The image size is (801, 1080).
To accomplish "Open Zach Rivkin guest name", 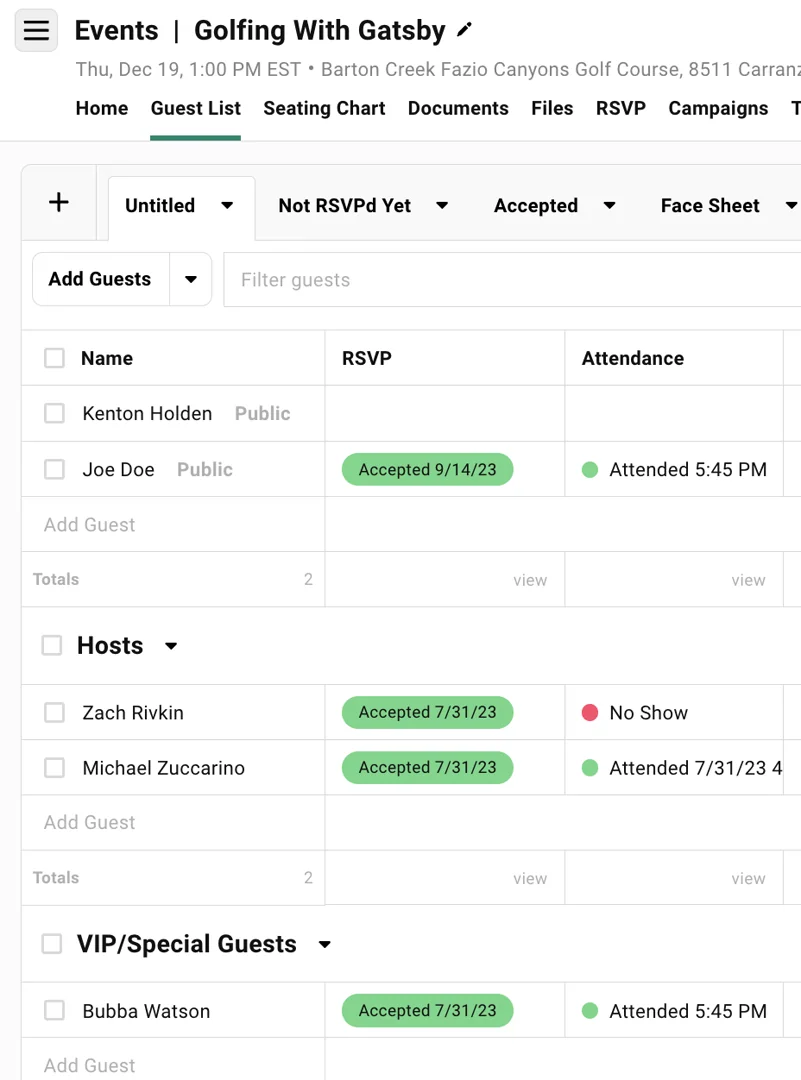I will click(133, 712).
